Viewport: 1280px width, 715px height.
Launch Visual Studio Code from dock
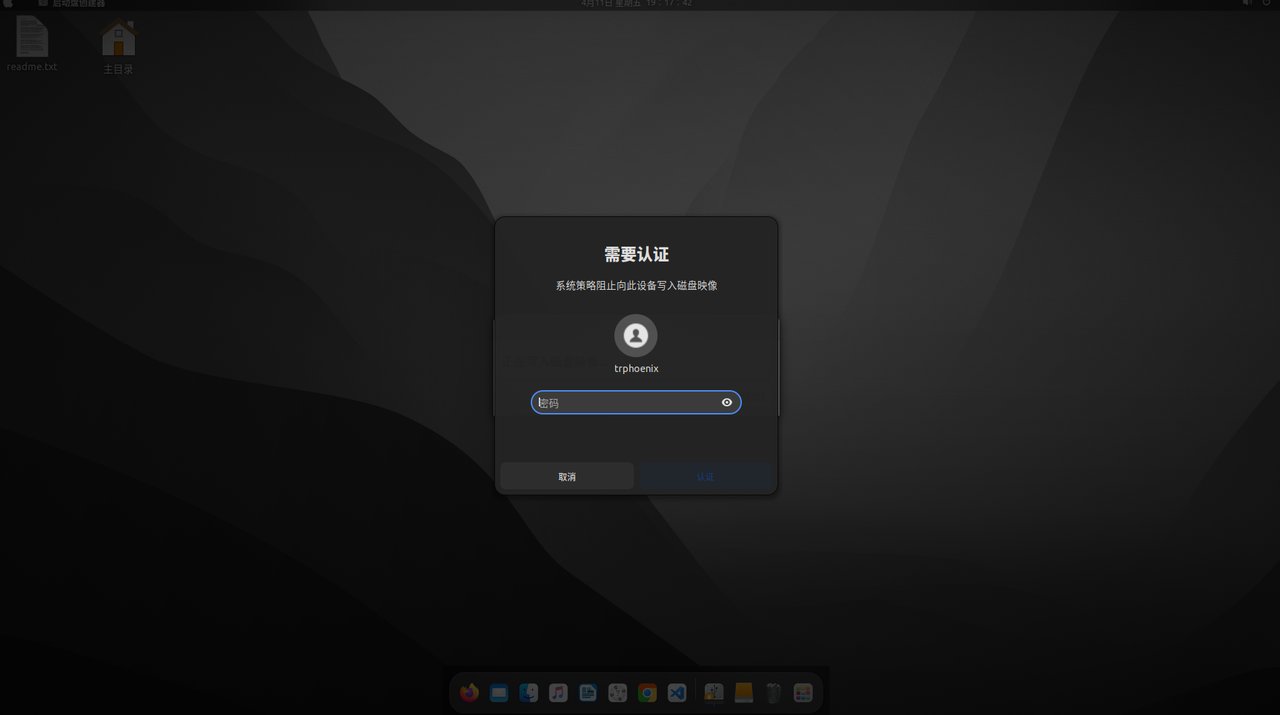(x=677, y=693)
